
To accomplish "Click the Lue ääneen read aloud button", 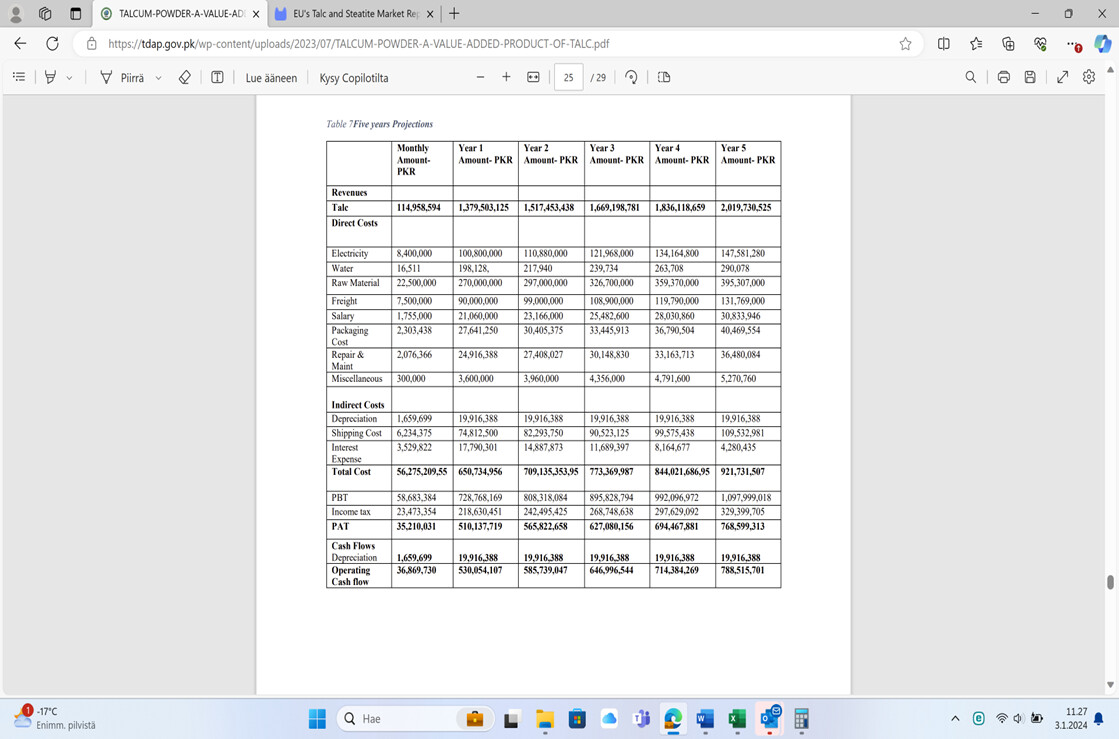I will coord(271,78).
